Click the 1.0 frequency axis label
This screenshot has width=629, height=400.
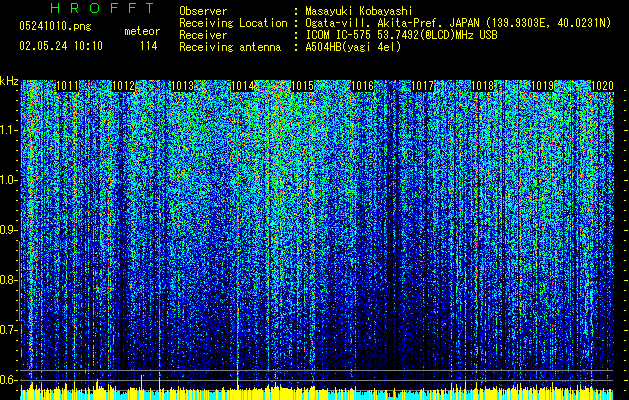(9, 180)
